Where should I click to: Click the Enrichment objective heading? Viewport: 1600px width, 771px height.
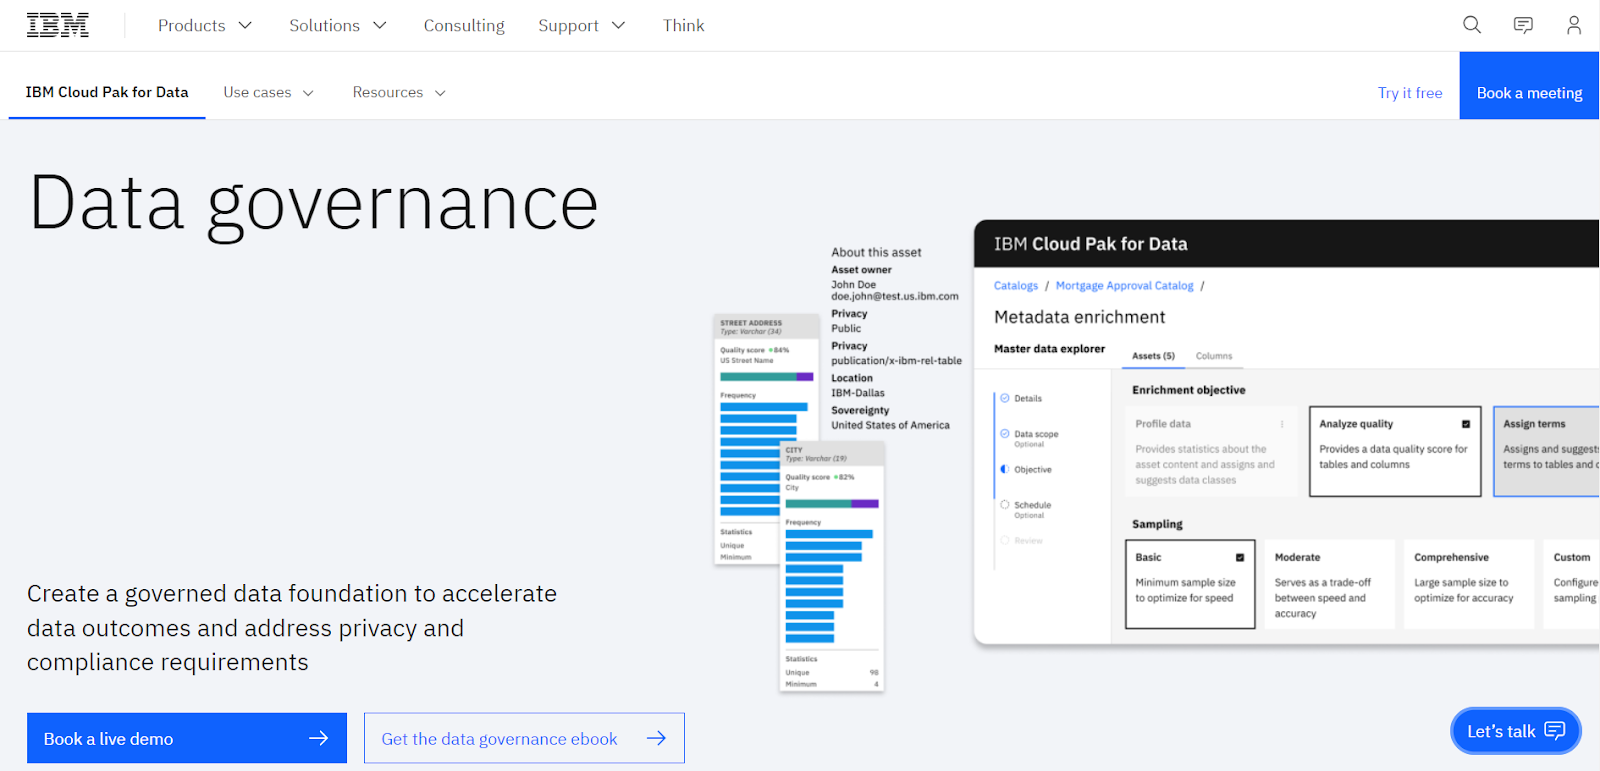click(x=1188, y=390)
